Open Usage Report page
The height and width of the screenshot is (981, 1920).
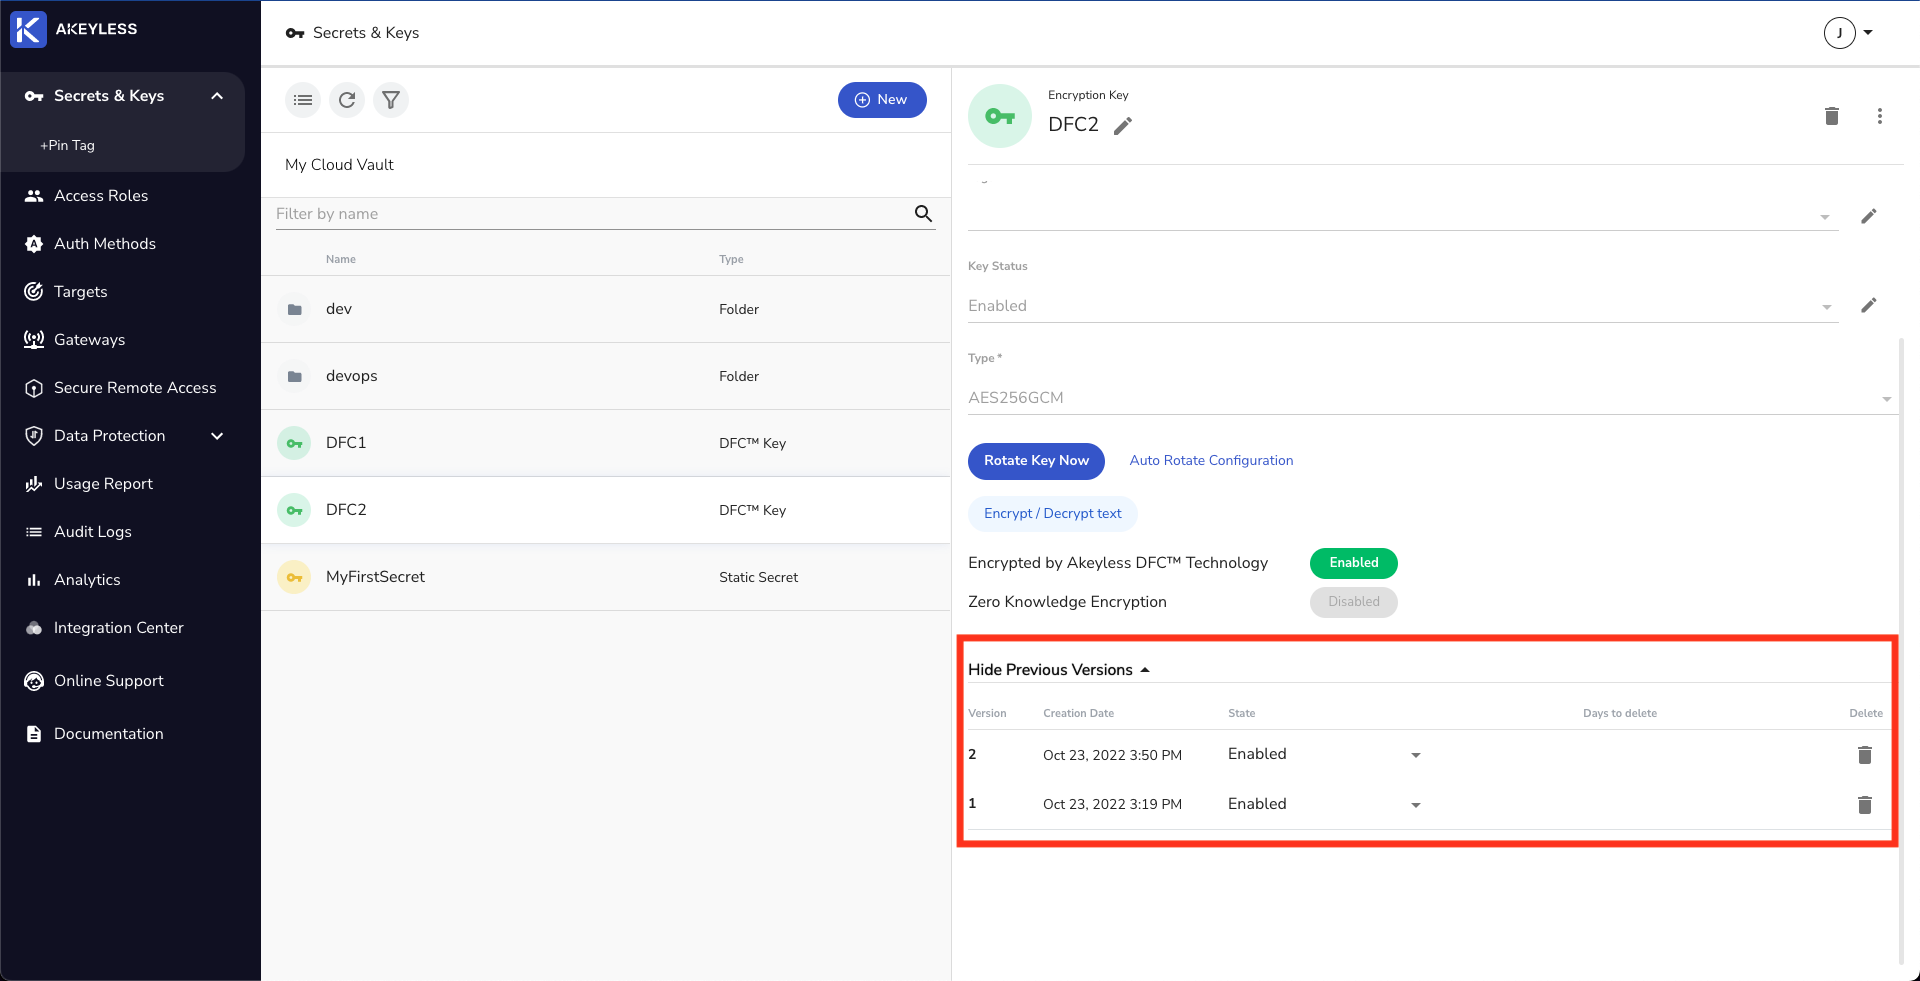(x=103, y=484)
